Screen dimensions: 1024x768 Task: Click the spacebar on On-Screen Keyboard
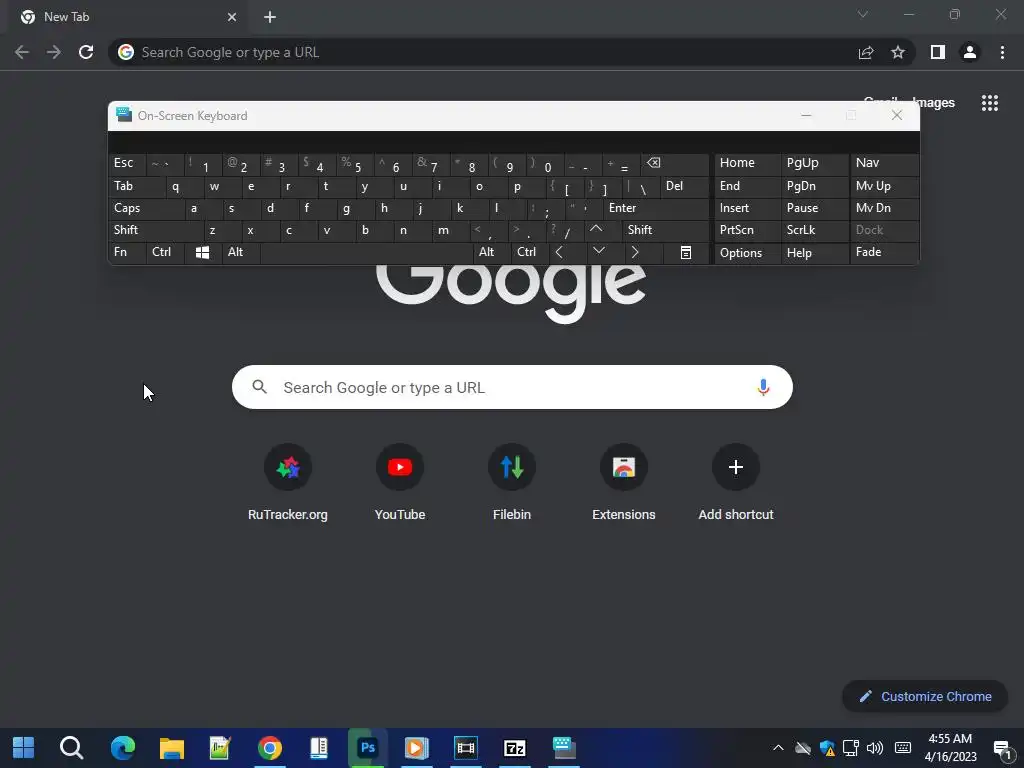[x=367, y=252]
